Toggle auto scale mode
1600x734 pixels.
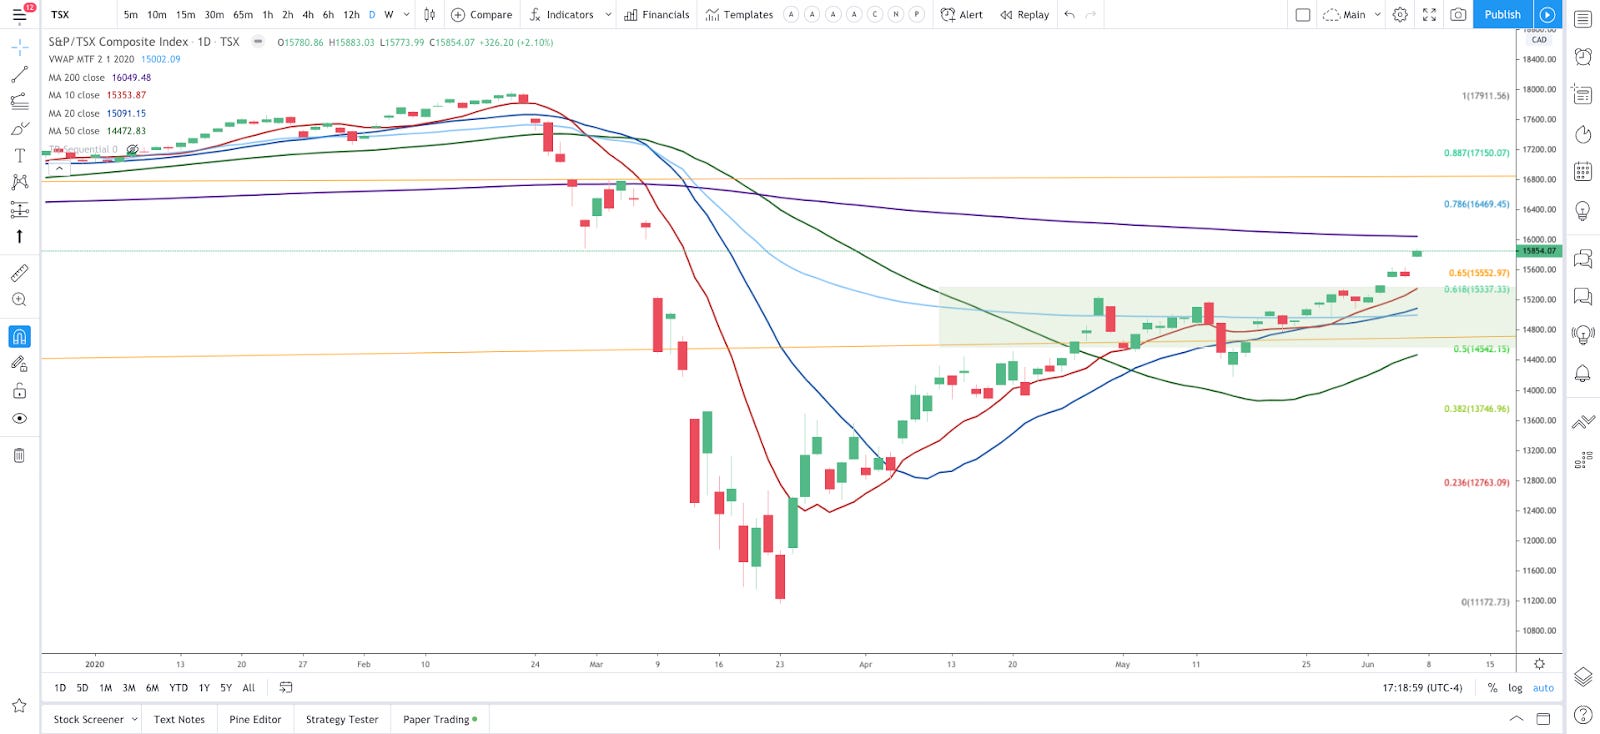pyautogui.click(x=1543, y=688)
